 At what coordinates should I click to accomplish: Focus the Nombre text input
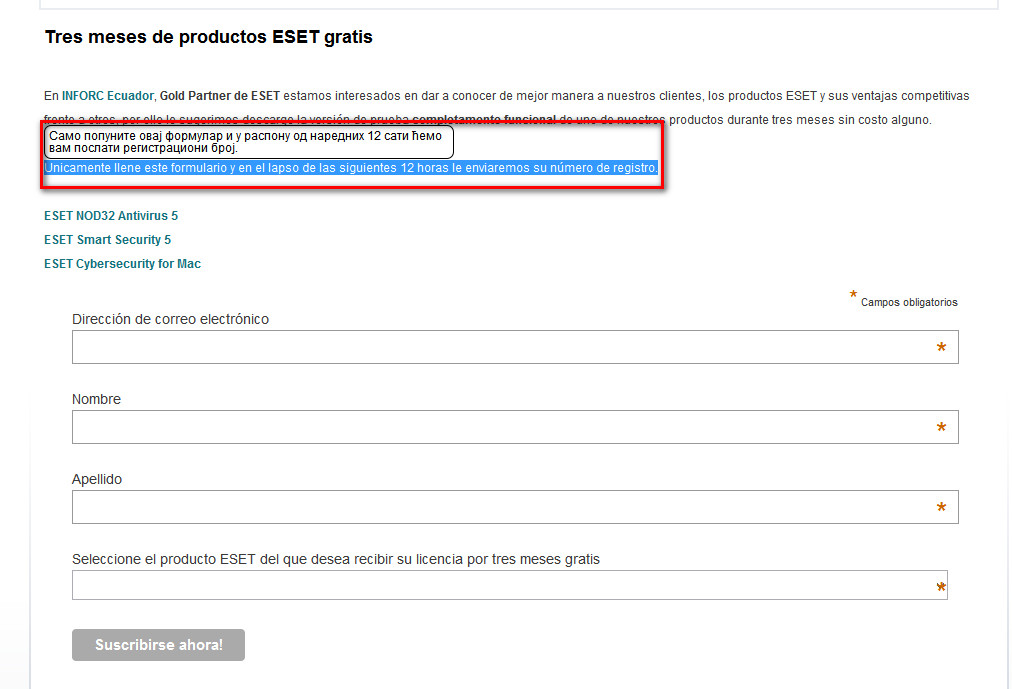pyautogui.click(x=500, y=427)
